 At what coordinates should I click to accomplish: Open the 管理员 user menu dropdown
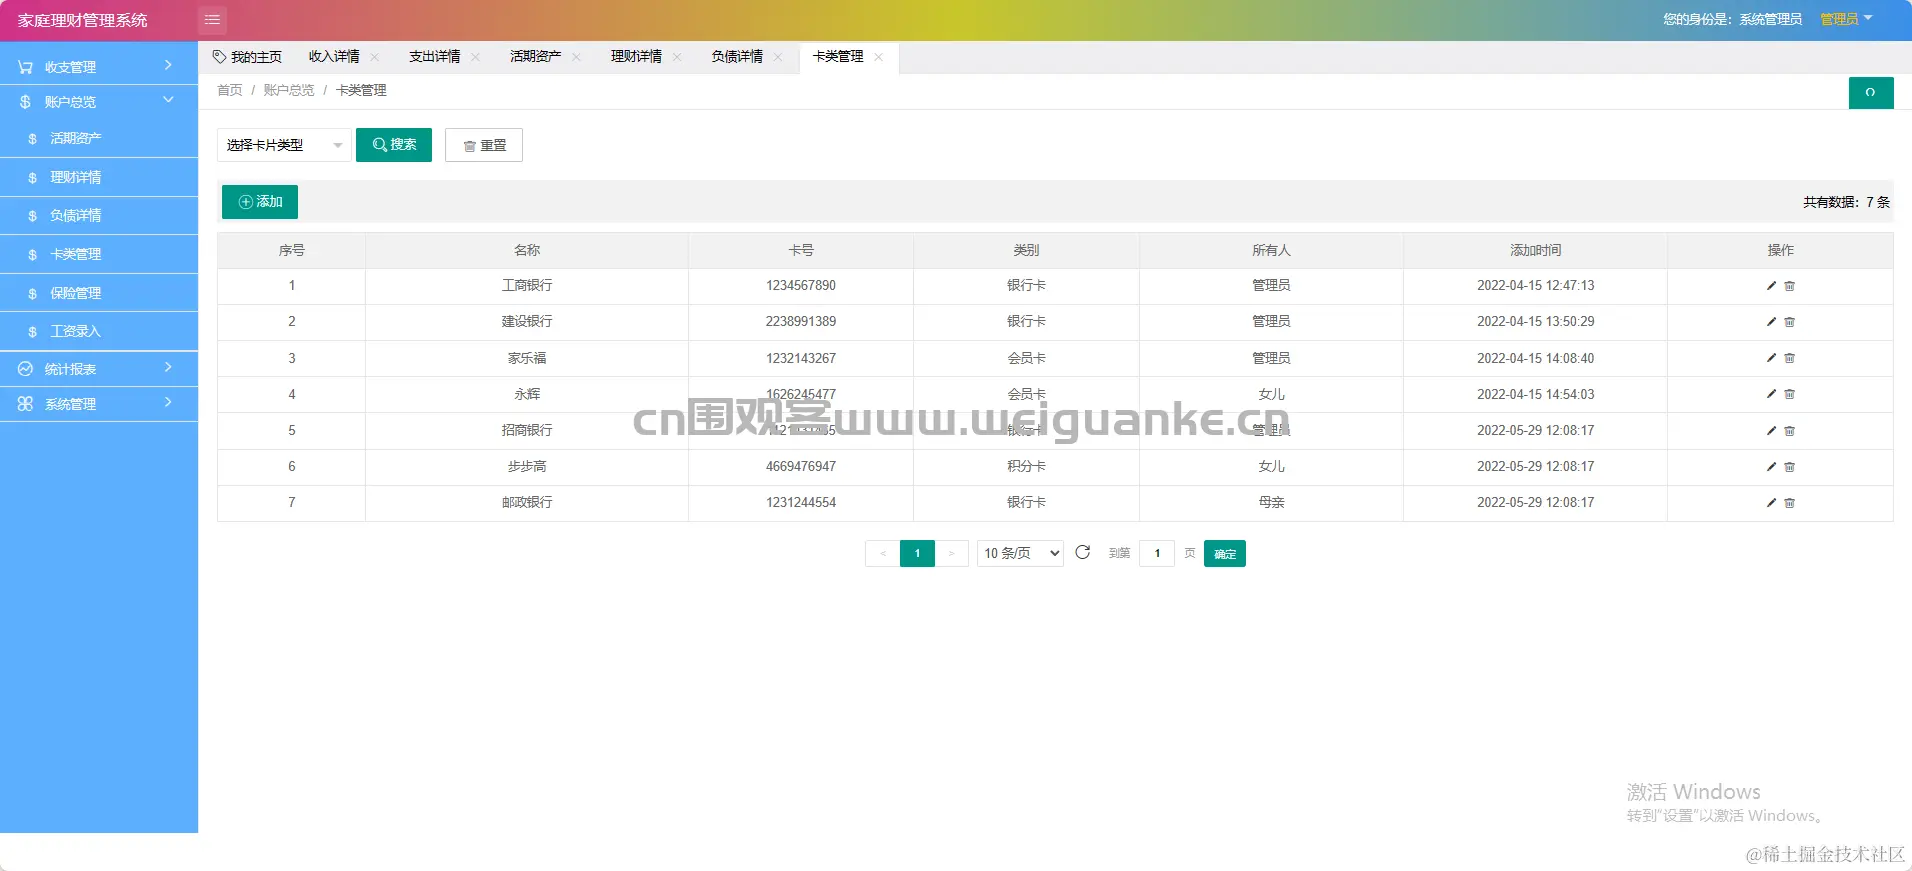[1846, 19]
